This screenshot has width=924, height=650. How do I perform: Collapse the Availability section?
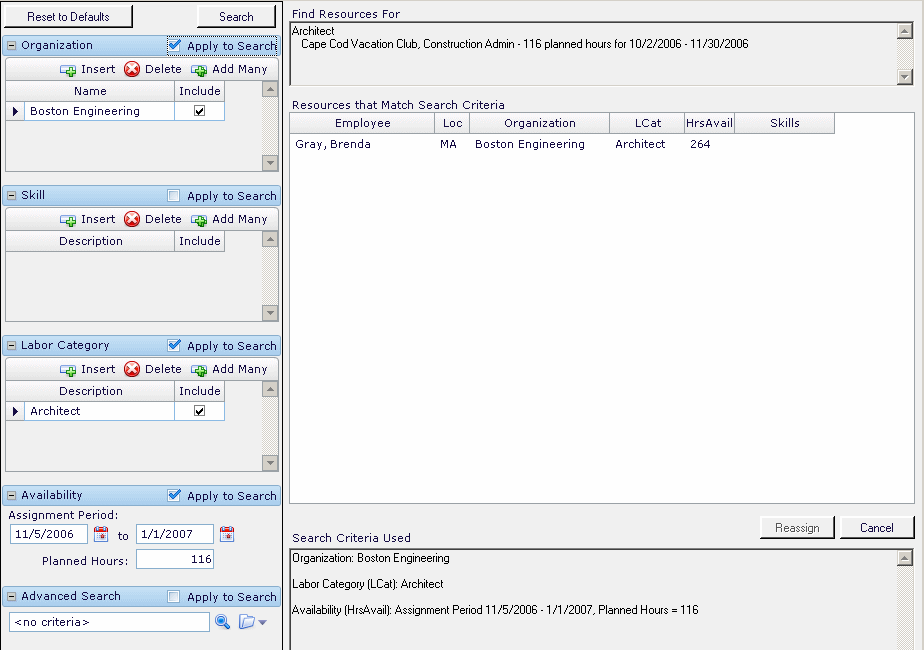click(12, 496)
